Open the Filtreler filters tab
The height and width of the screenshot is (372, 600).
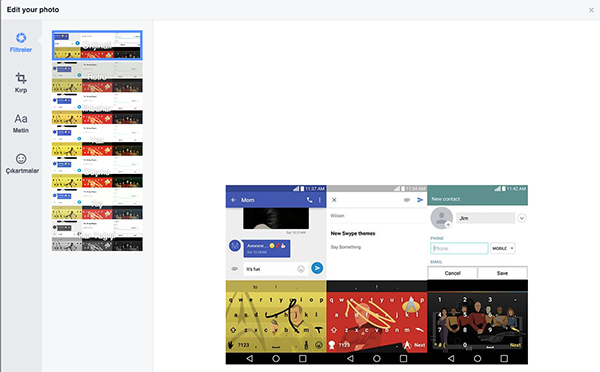click(x=21, y=42)
